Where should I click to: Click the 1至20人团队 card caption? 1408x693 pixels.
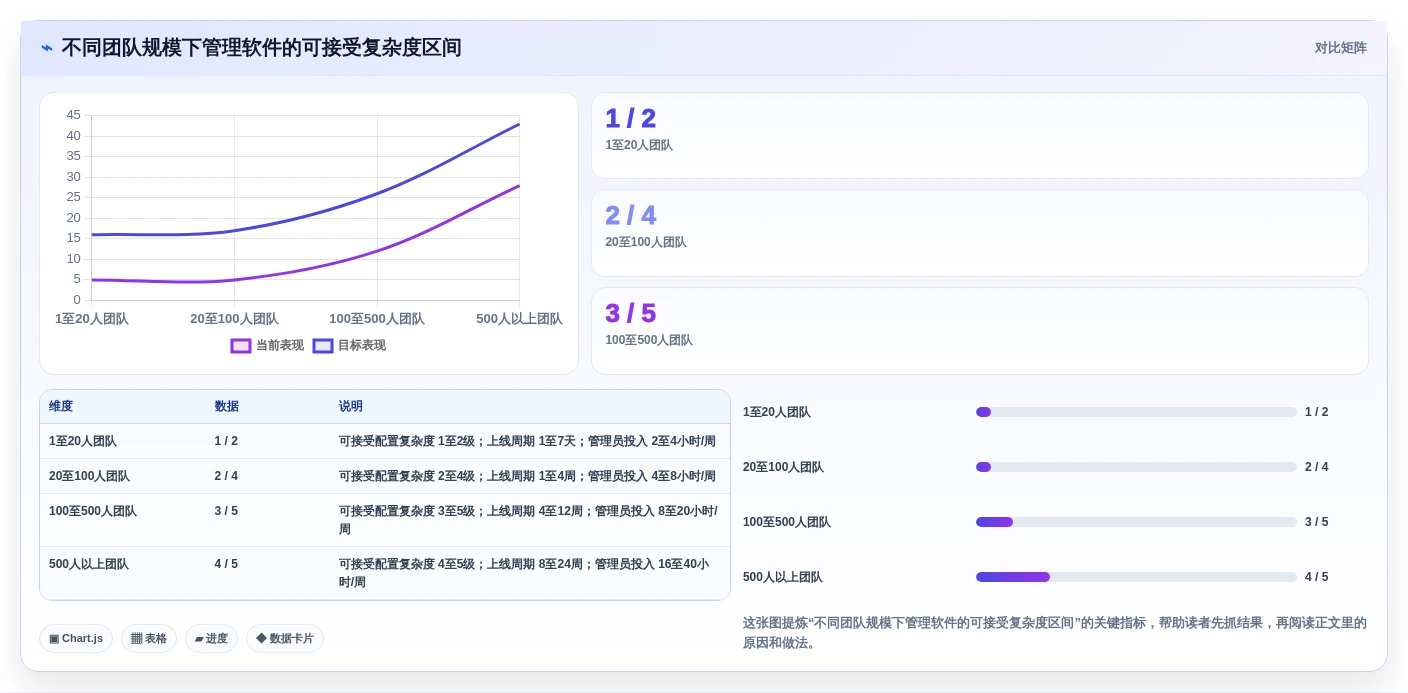tap(639, 145)
